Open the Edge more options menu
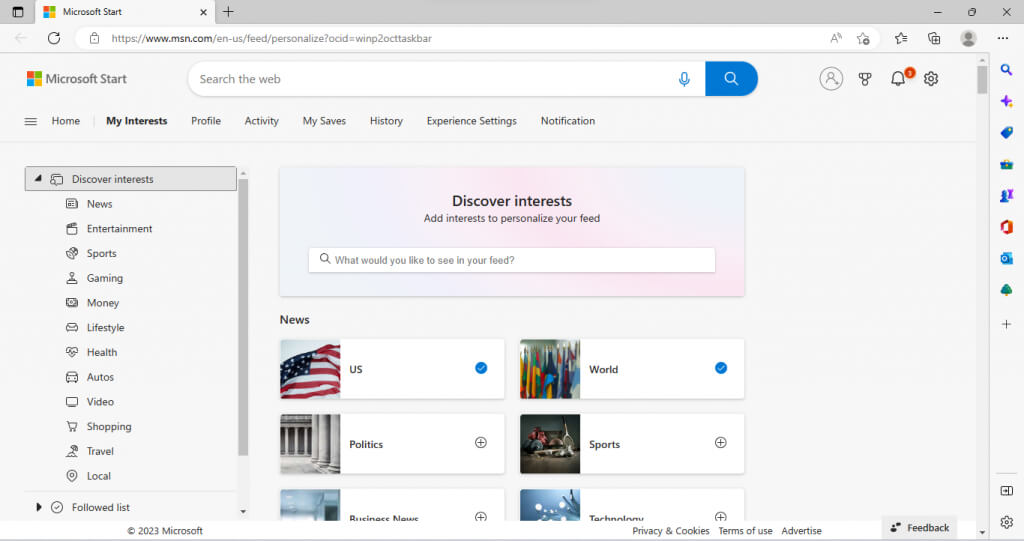 (1003, 38)
